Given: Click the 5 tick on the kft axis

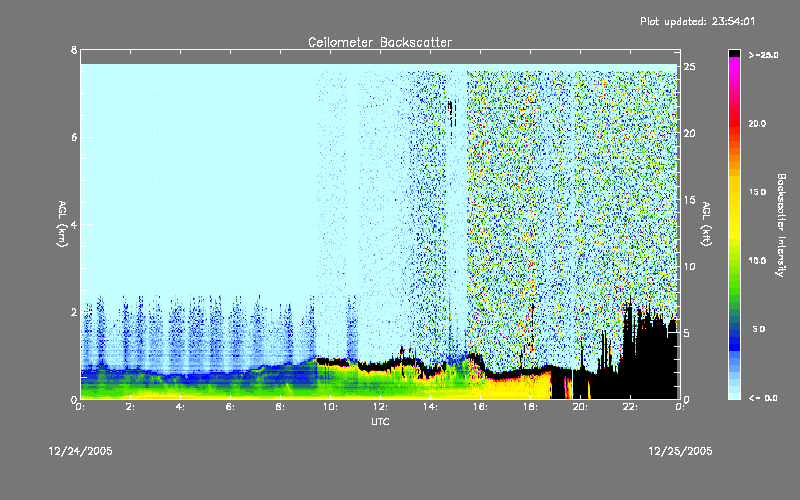Looking at the screenshot, I should tap(686, 333).
